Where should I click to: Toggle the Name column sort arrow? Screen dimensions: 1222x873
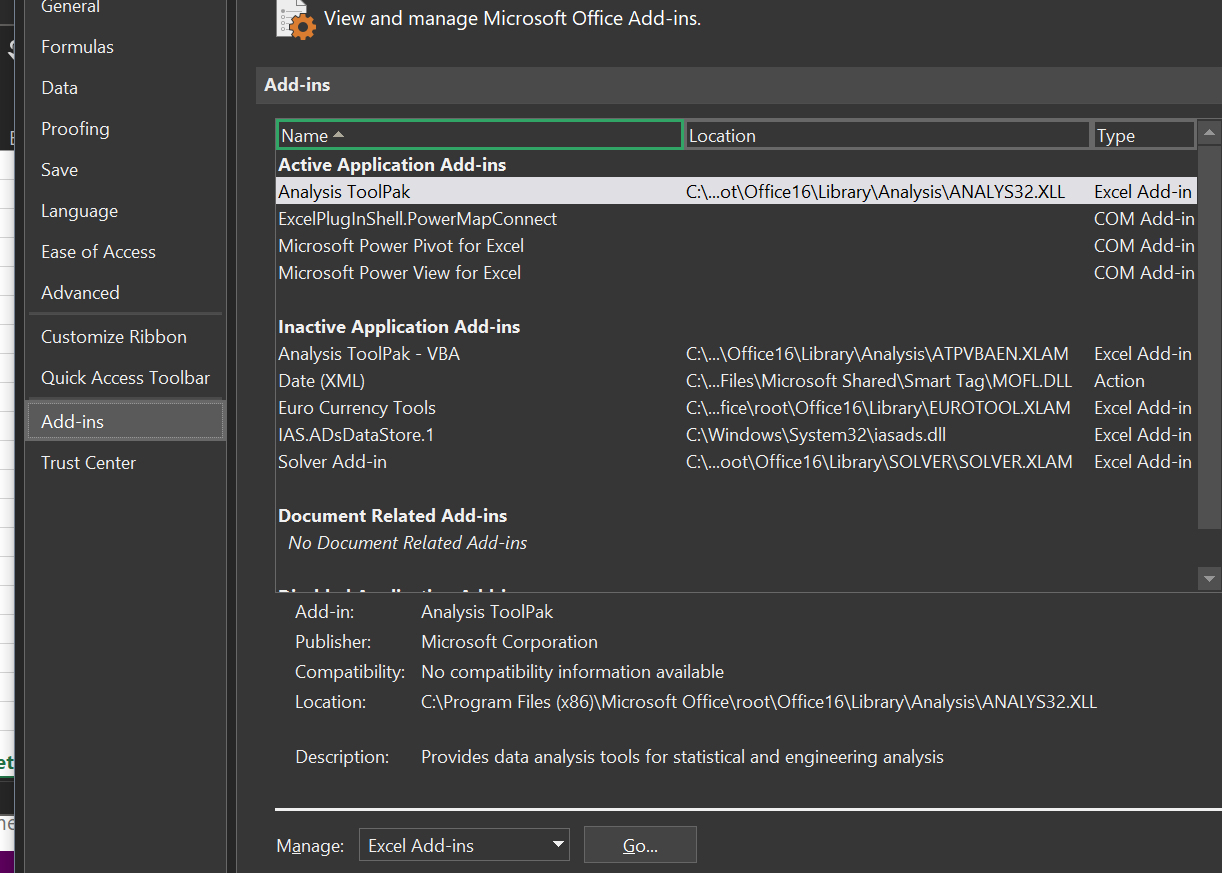point(338,135)
